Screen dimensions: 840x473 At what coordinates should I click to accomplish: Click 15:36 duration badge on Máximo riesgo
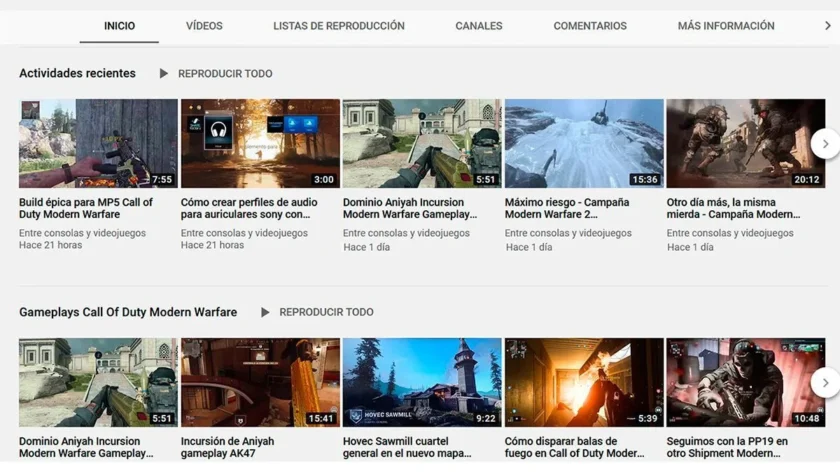pos(644,179)
